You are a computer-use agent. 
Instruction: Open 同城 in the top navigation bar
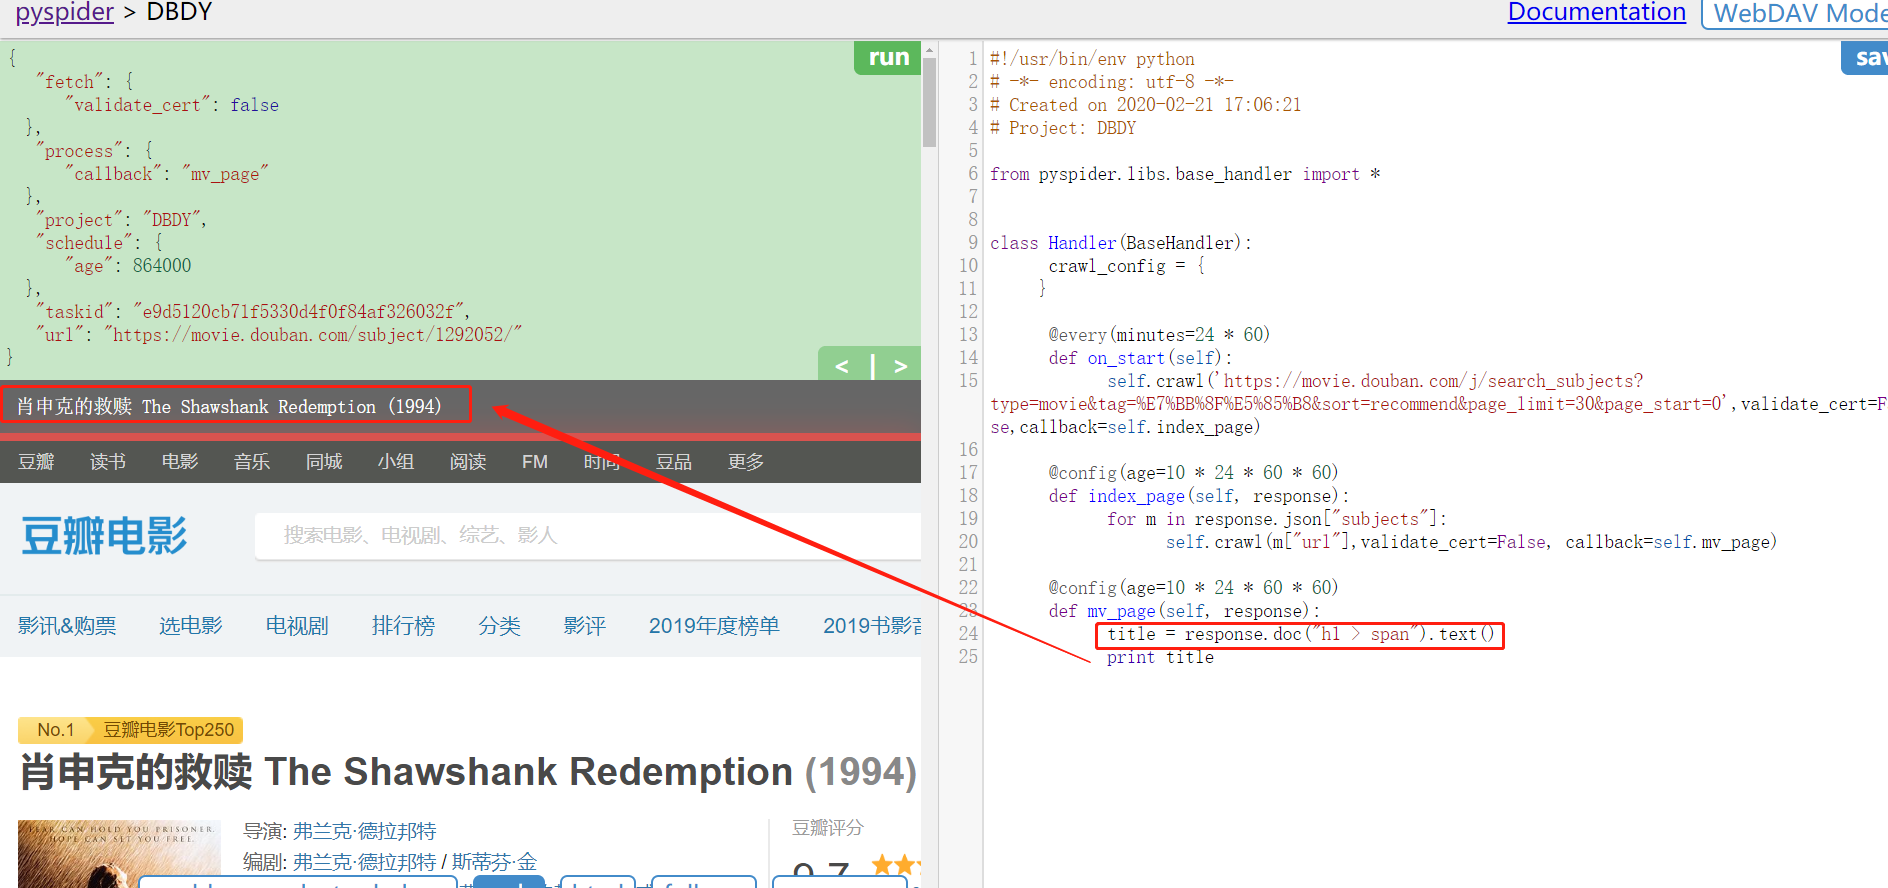point(324,462)
